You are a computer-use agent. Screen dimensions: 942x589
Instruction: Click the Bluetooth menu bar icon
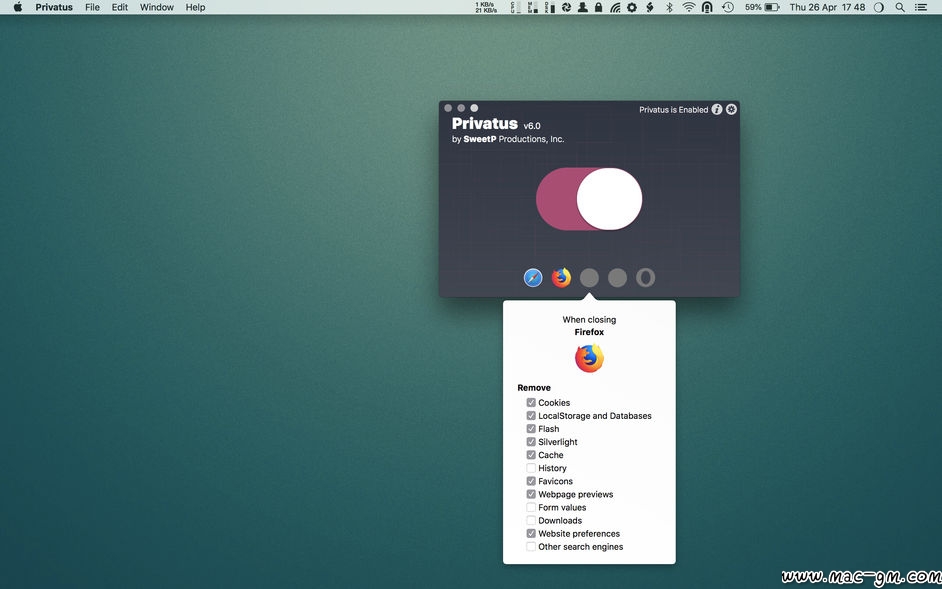669,7
